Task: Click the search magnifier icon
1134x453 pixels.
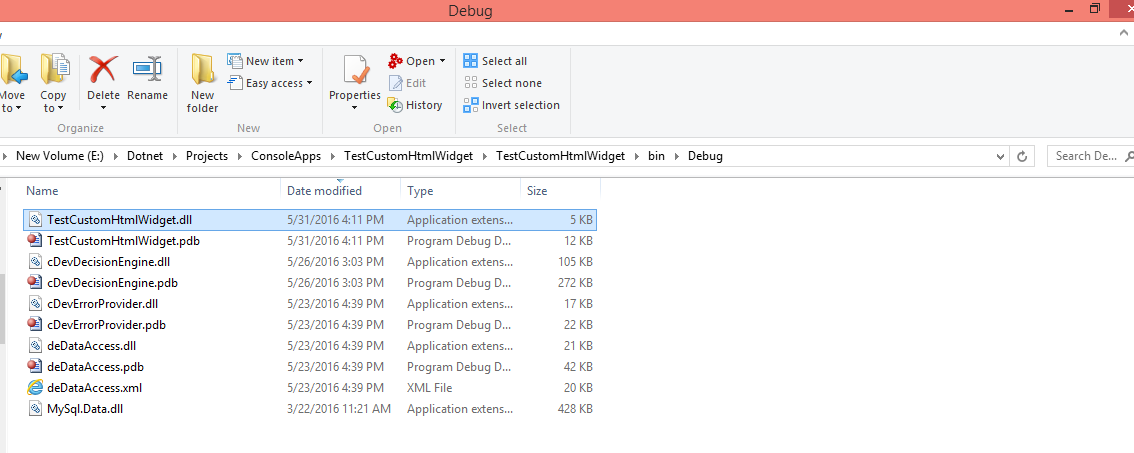Action: coord(1128,156)
